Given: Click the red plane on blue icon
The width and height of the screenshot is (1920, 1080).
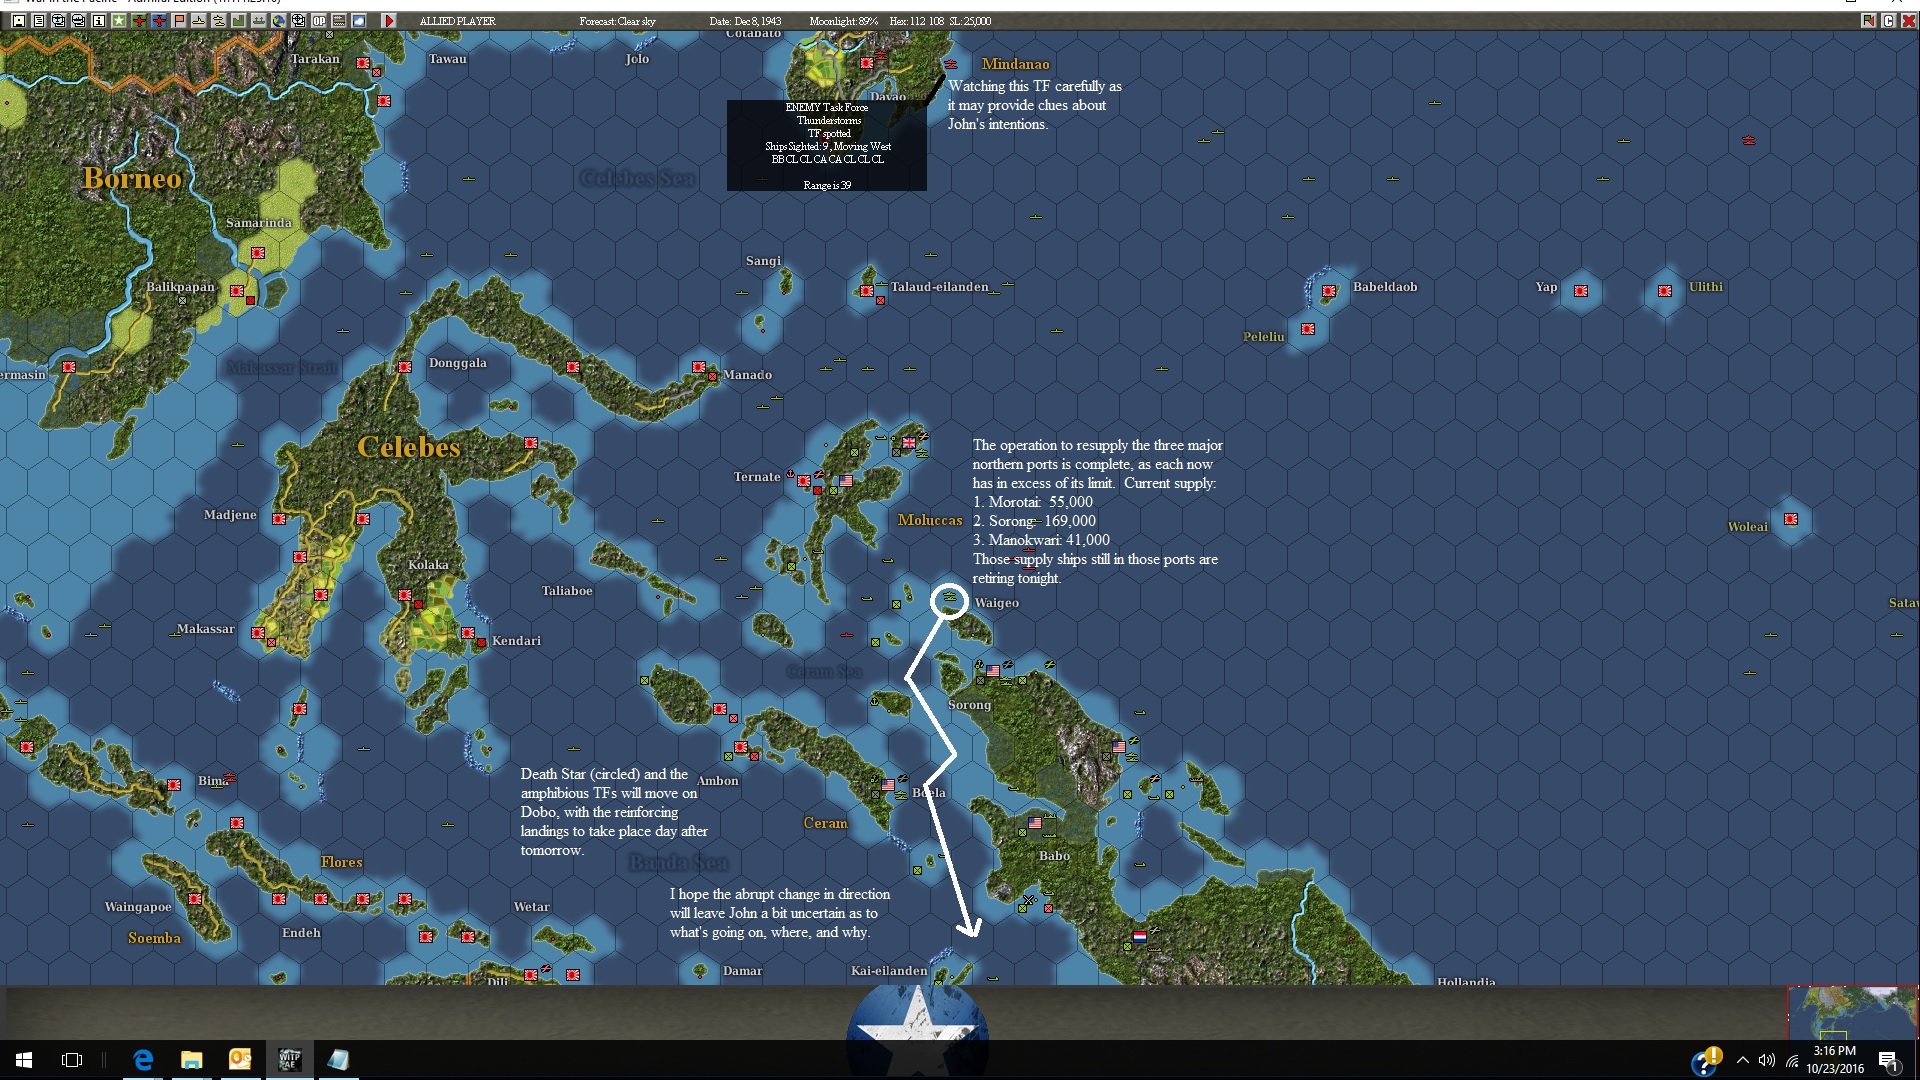Looking at the screenshot, I should click(158, 20).
